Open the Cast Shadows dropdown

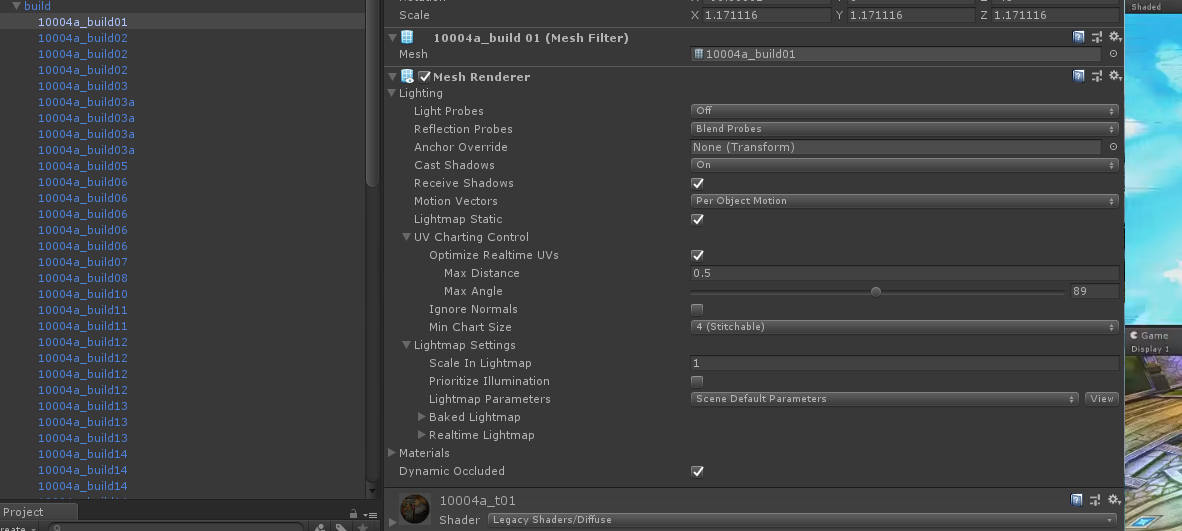(904, 164)
